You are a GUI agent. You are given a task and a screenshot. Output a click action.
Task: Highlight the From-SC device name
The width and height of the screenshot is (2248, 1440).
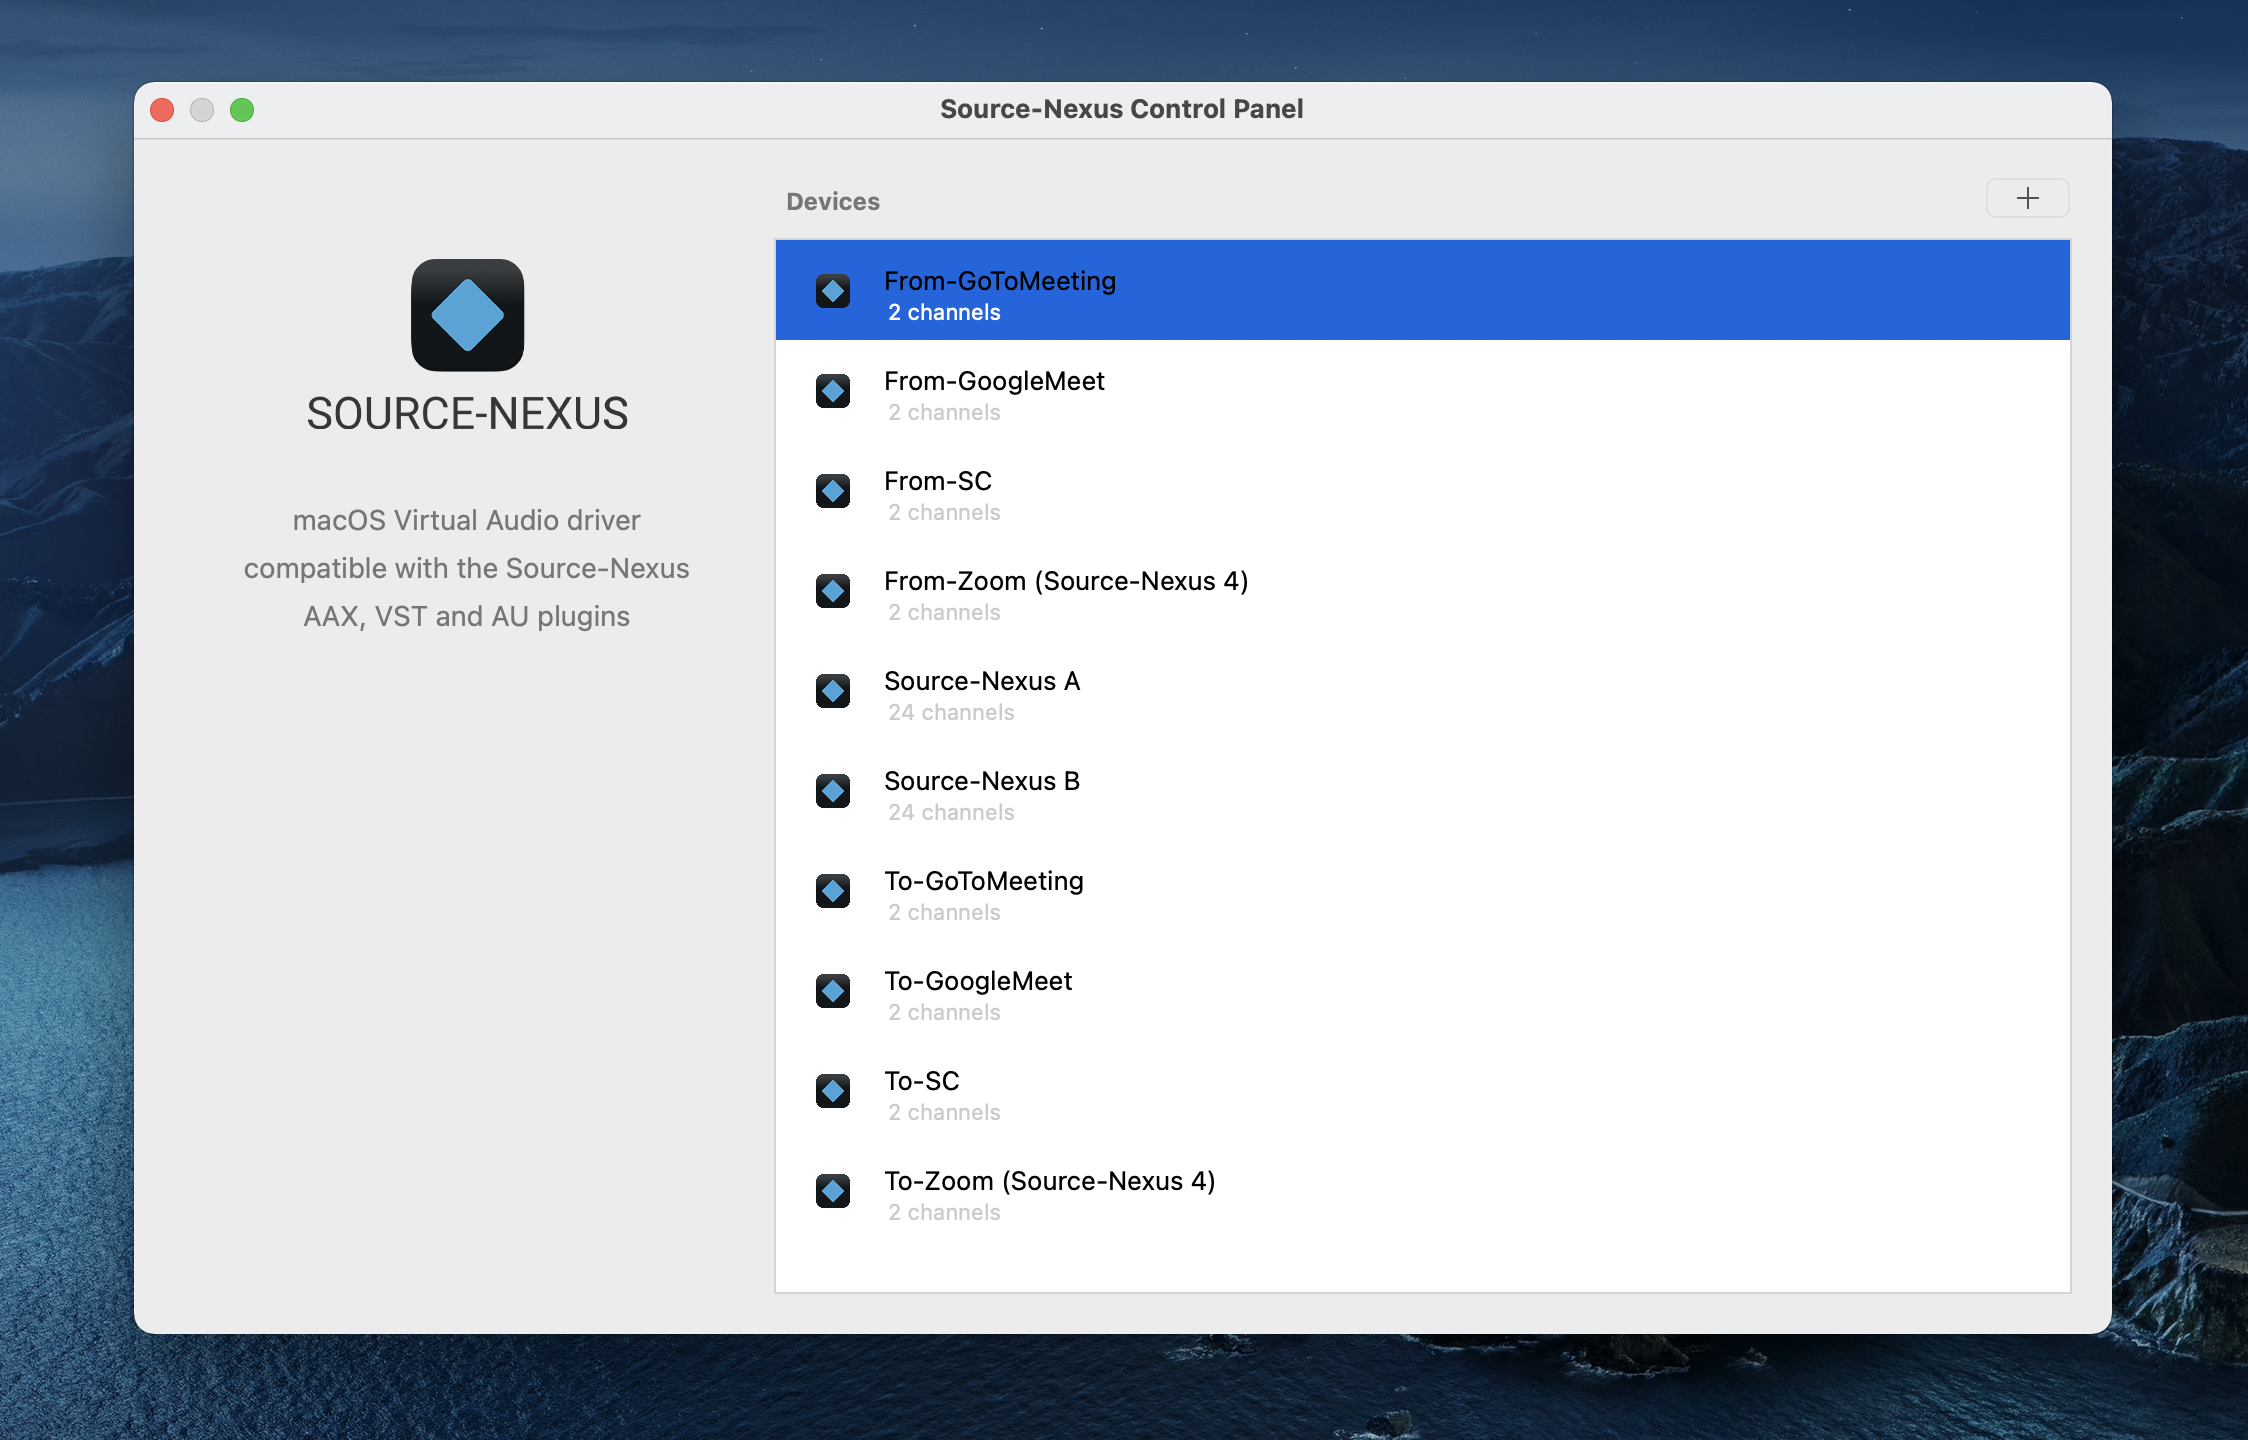[x=937, y=481]
